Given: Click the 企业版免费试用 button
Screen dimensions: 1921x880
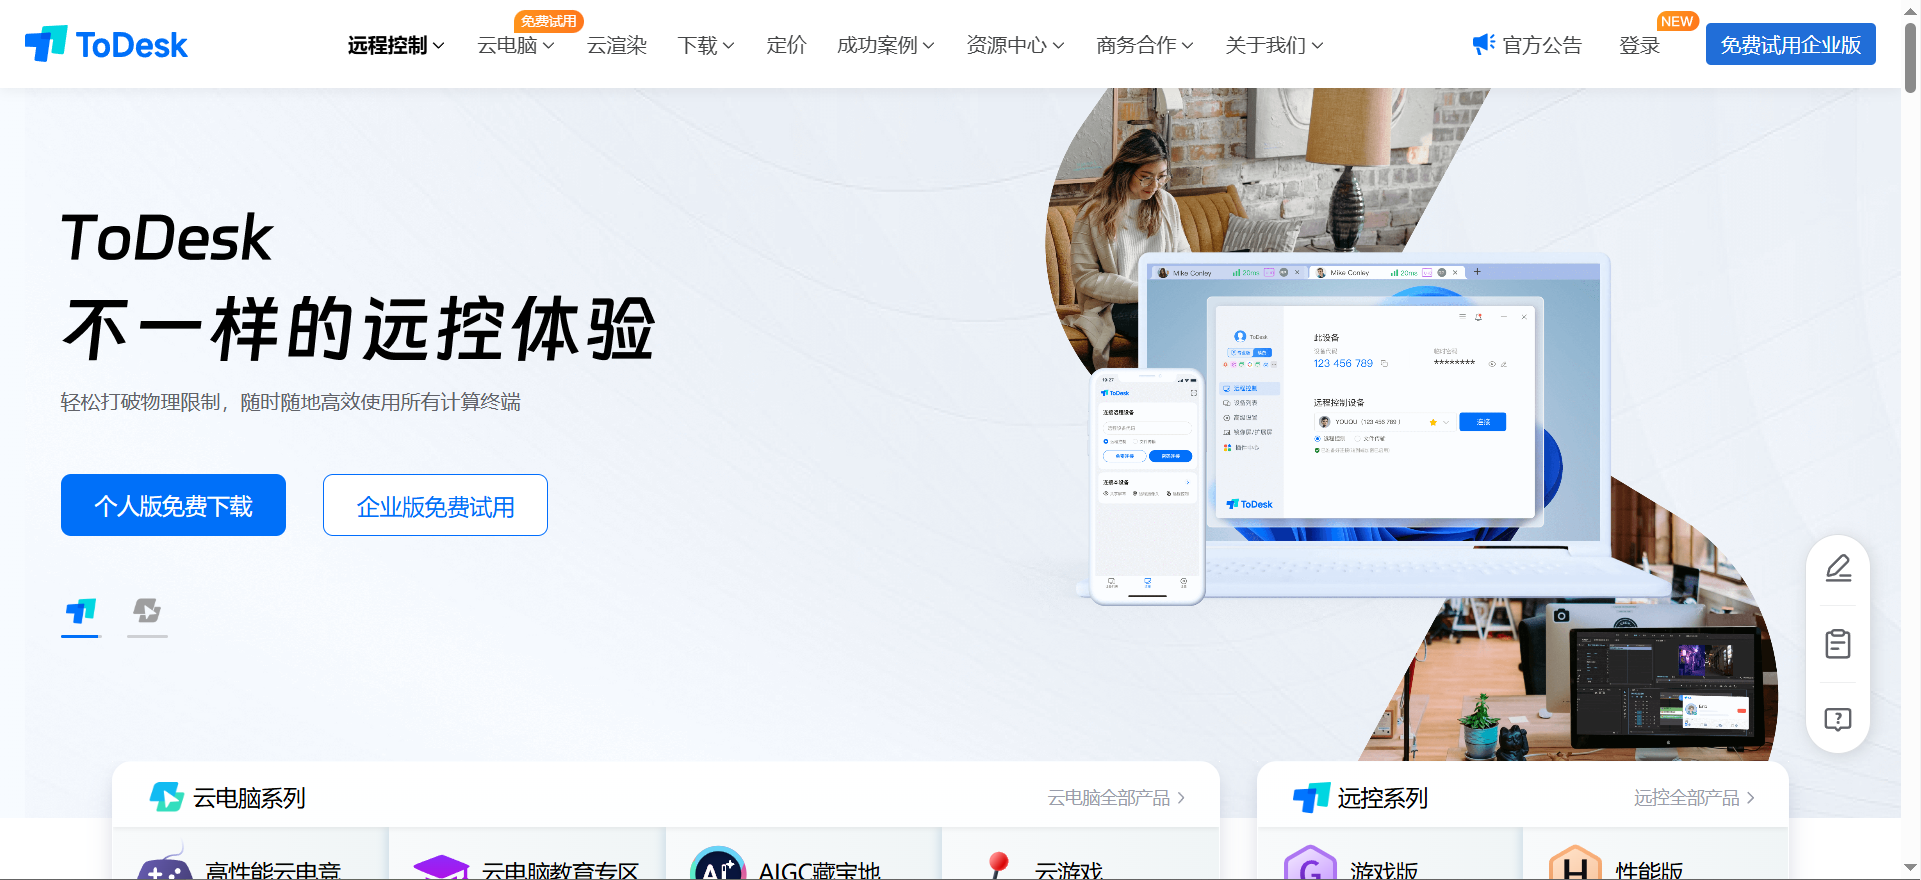Looking at the screenshot, I should click(x=435, y=505).
